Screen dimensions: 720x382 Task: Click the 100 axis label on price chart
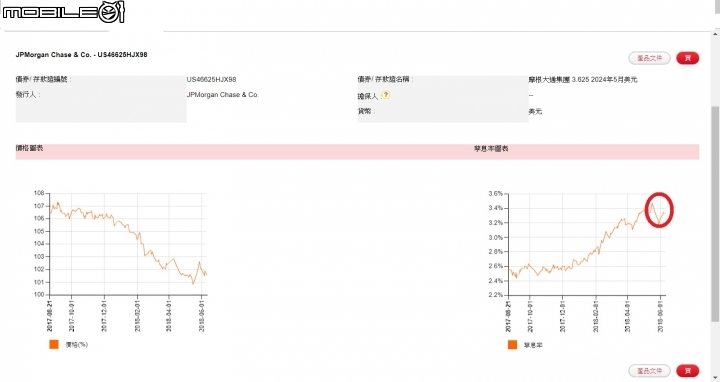pyautogui.click(x=39, y=295)
